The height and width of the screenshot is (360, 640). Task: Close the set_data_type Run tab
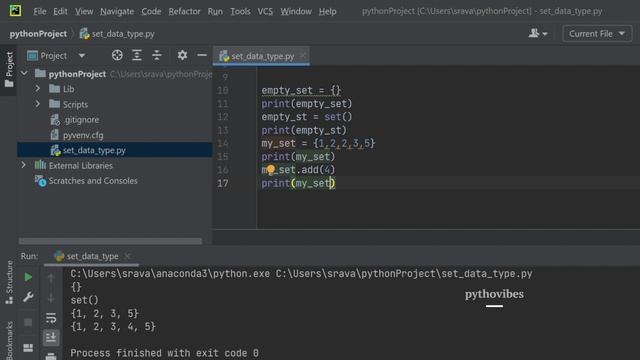coord(127,256)
